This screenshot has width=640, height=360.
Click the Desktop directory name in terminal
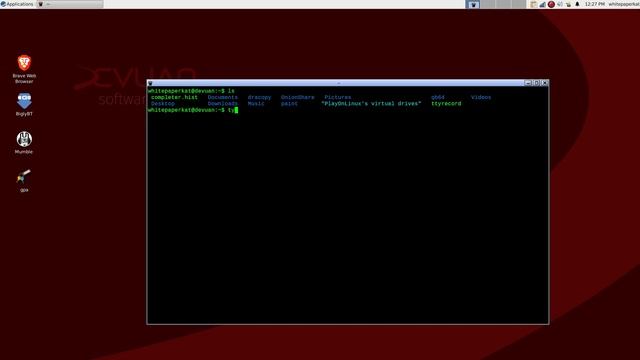click(162, 104)
